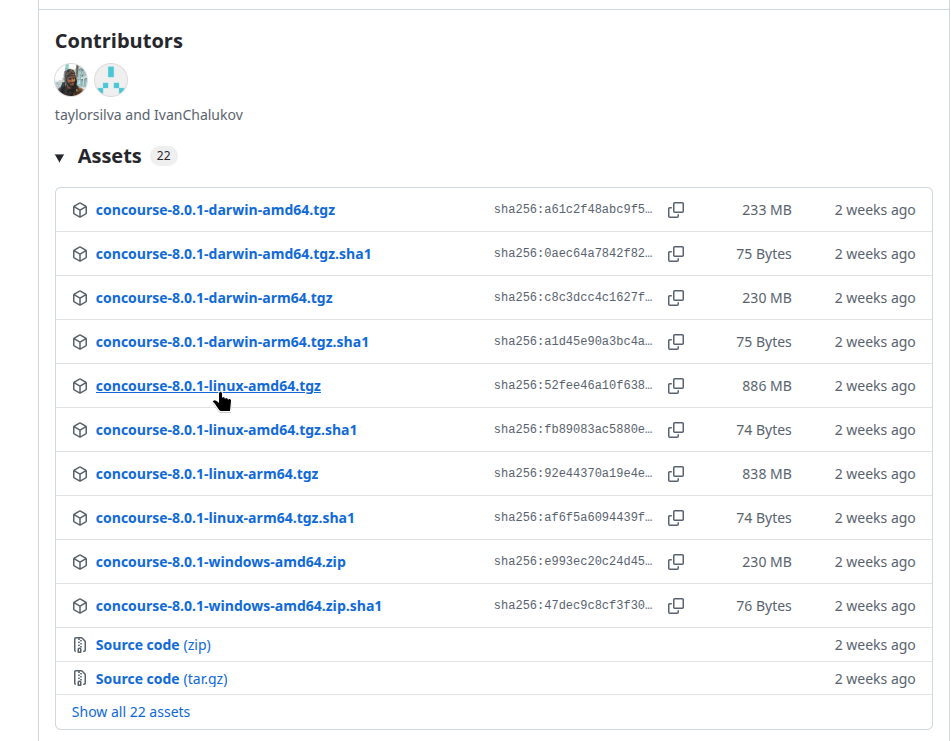This screenshot has width=951, height=741.
Task: Click the file icon beside Source code (zip)
Action: coord(81,645)
